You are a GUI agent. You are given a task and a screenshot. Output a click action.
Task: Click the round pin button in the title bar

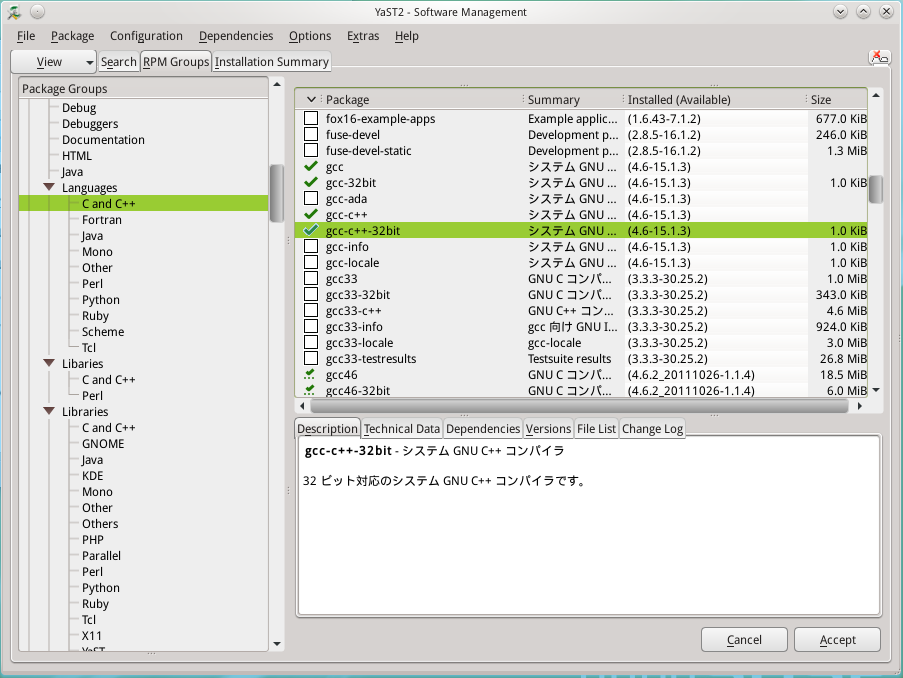click(x=37, y=12)
